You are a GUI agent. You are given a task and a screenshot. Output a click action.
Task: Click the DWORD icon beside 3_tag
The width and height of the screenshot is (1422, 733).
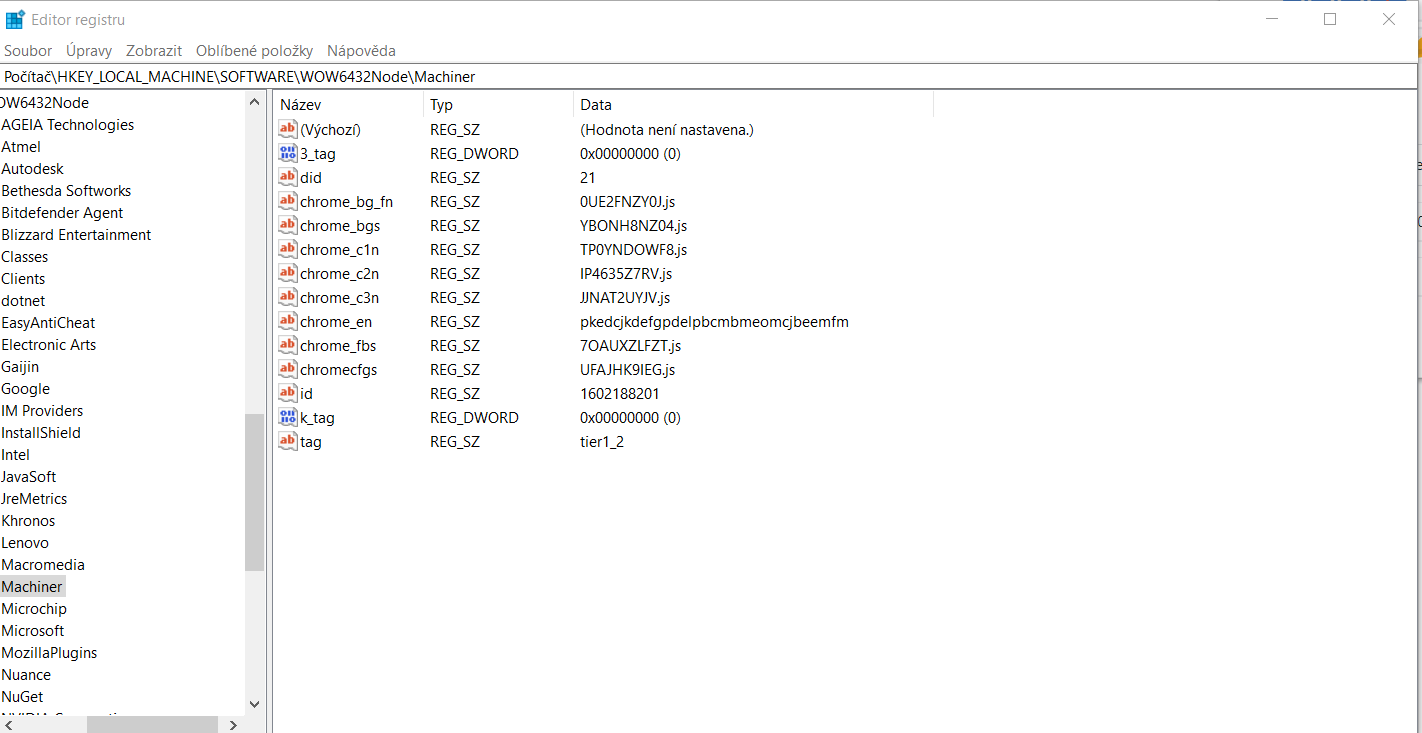pyautogui.click(x=288, y=153)
